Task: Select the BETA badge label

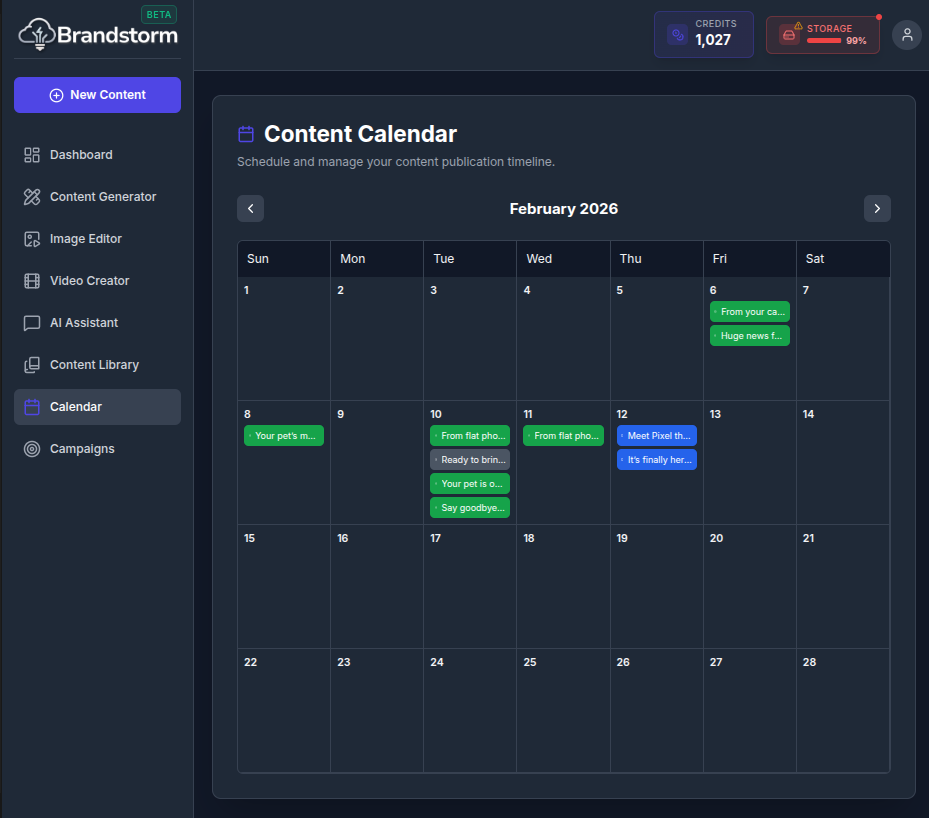Action: (158, 14)
